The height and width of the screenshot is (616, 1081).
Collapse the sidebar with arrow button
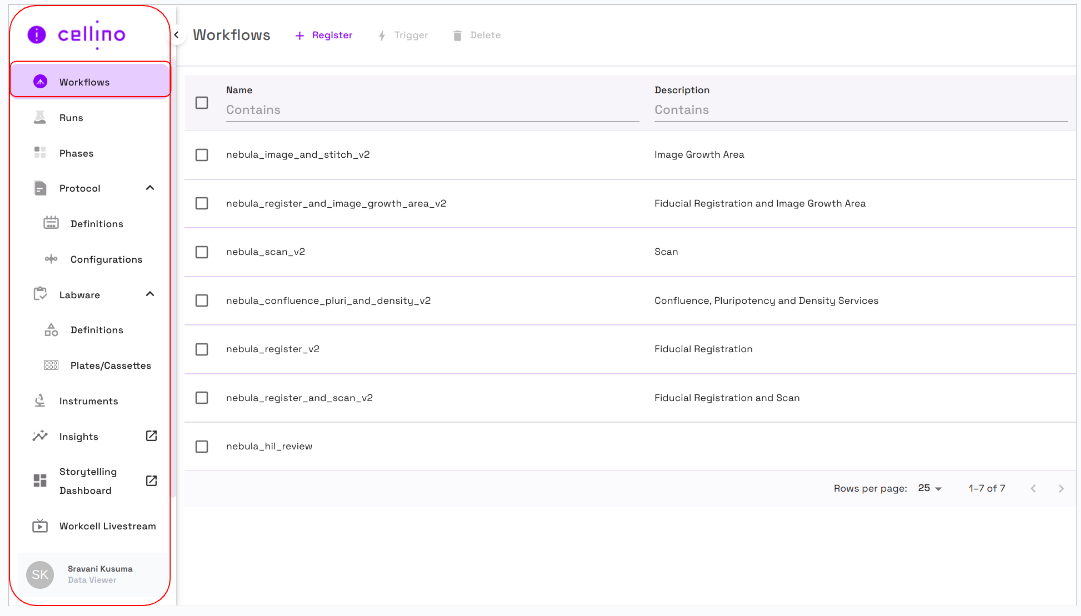click(x=176, y=35)
